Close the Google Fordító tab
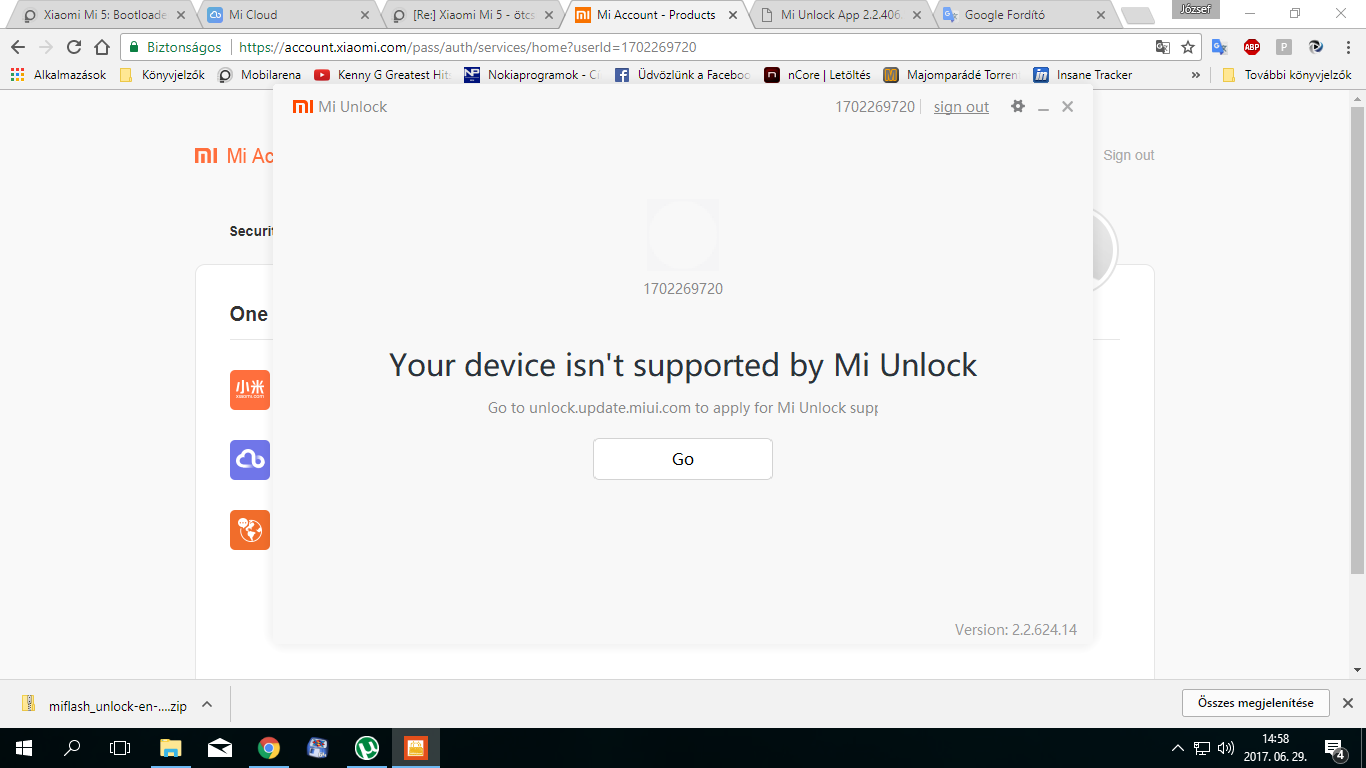 [1101, 15]
